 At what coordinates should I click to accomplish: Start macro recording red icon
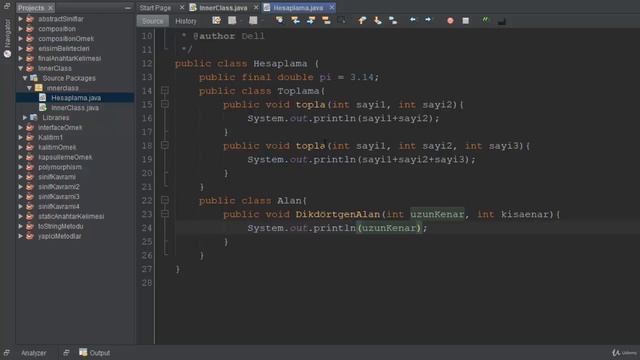[x=450, y=20]
